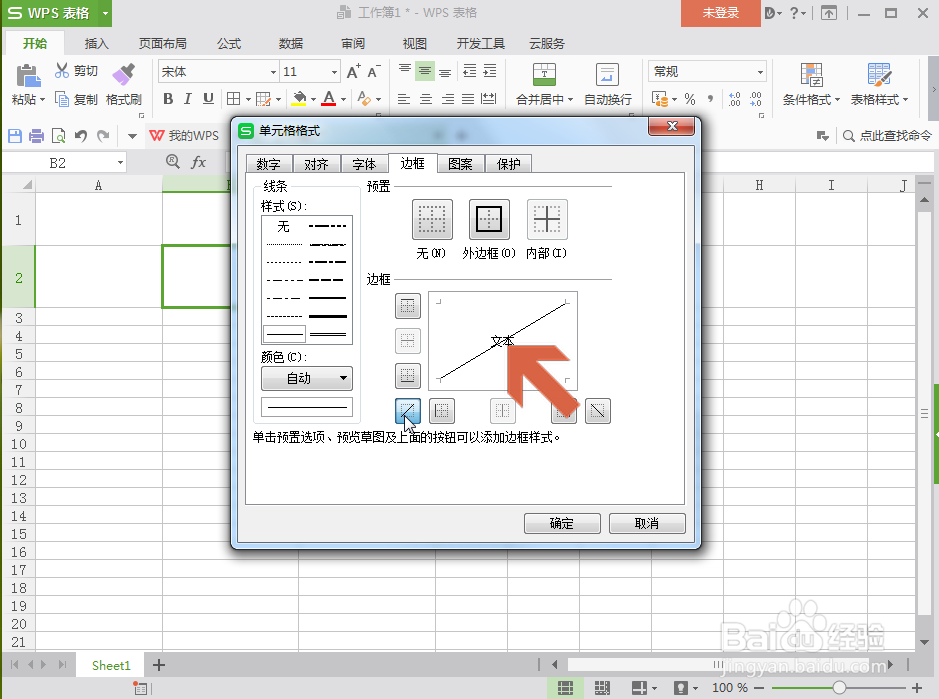Click the 点此查找命令 search field

(888, 136)
